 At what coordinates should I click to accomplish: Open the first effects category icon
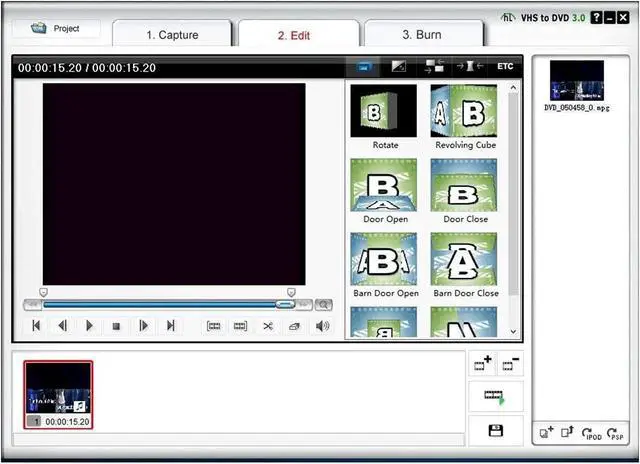click(364, 66)
